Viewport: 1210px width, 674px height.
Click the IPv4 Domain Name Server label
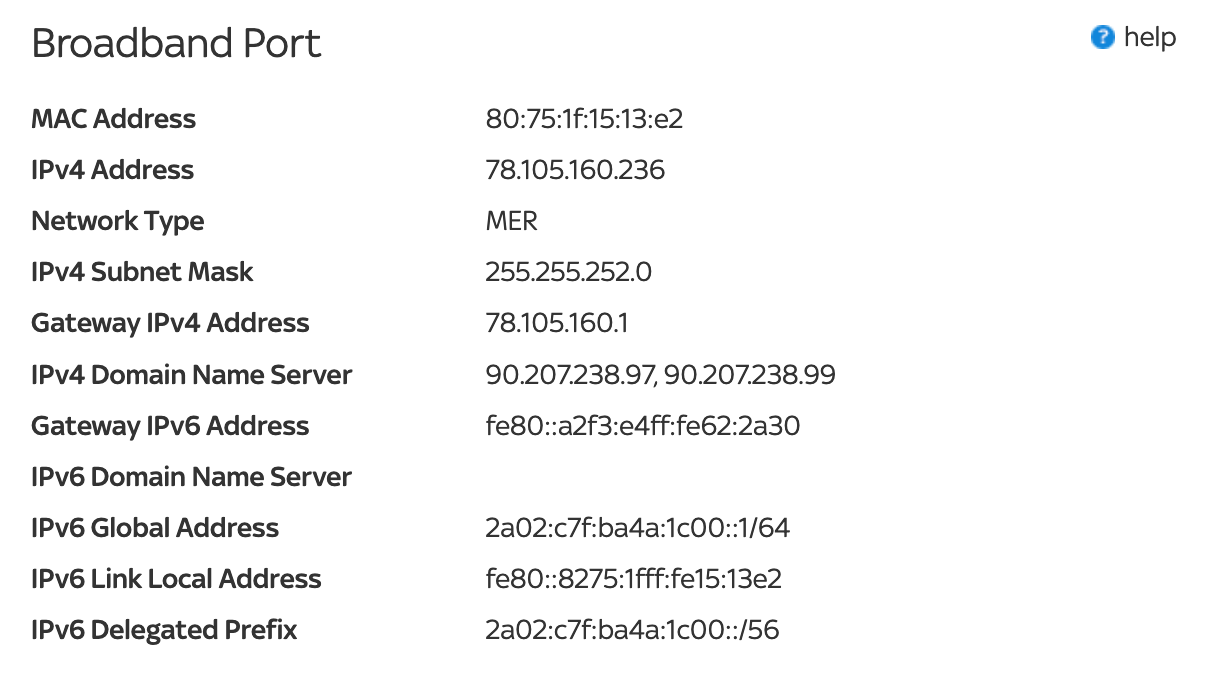coord(191,375)
